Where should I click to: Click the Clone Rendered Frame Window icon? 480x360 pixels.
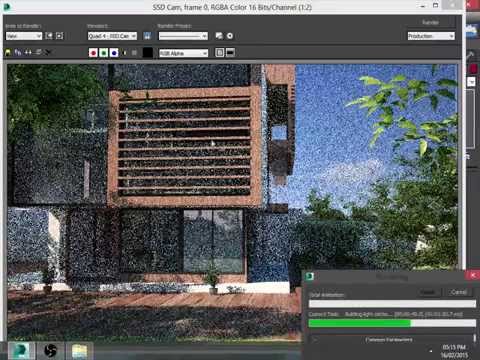tap(28, 52)
